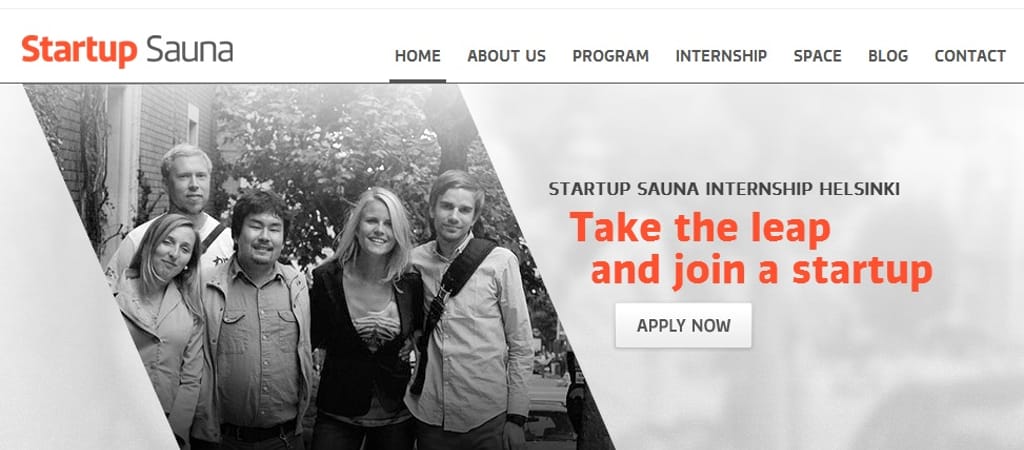
Task: Open the SPACE page link
Action: pos(818,56)
